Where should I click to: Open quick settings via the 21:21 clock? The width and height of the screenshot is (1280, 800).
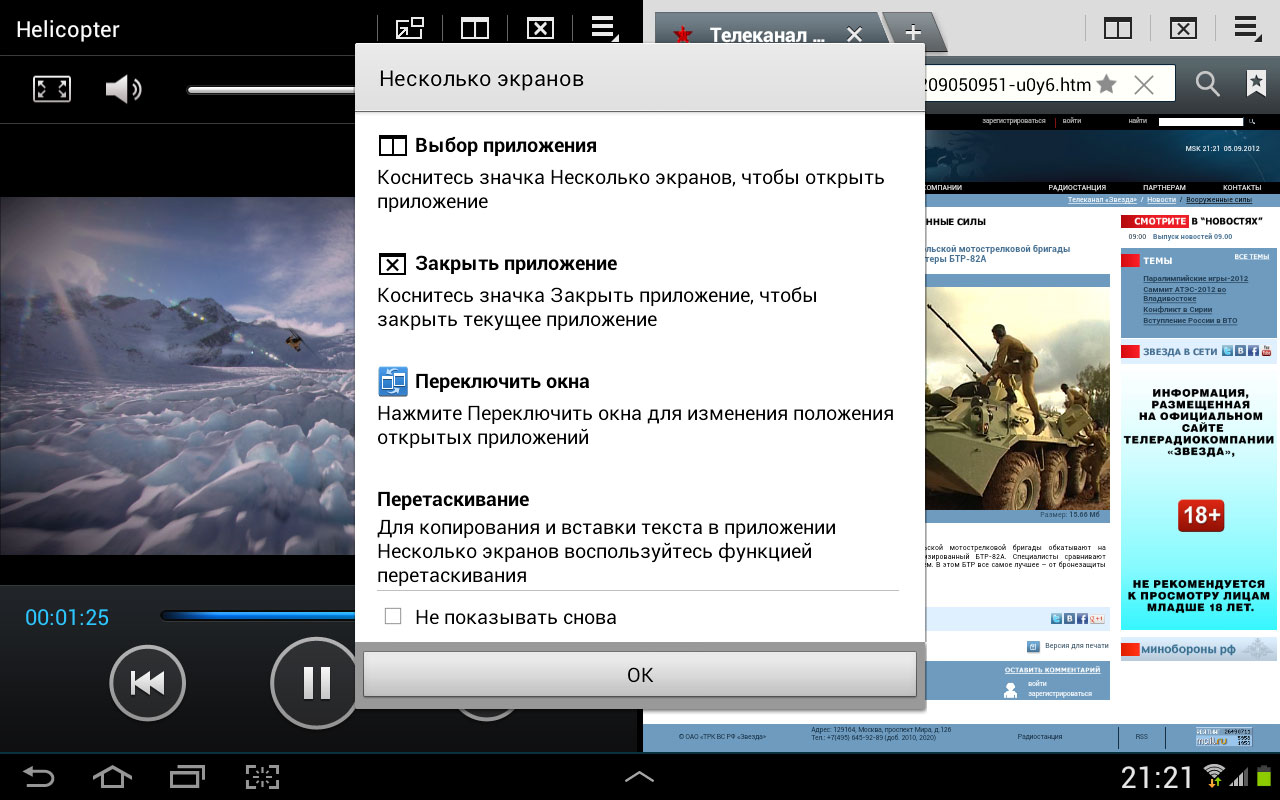tap(1157, 776)
